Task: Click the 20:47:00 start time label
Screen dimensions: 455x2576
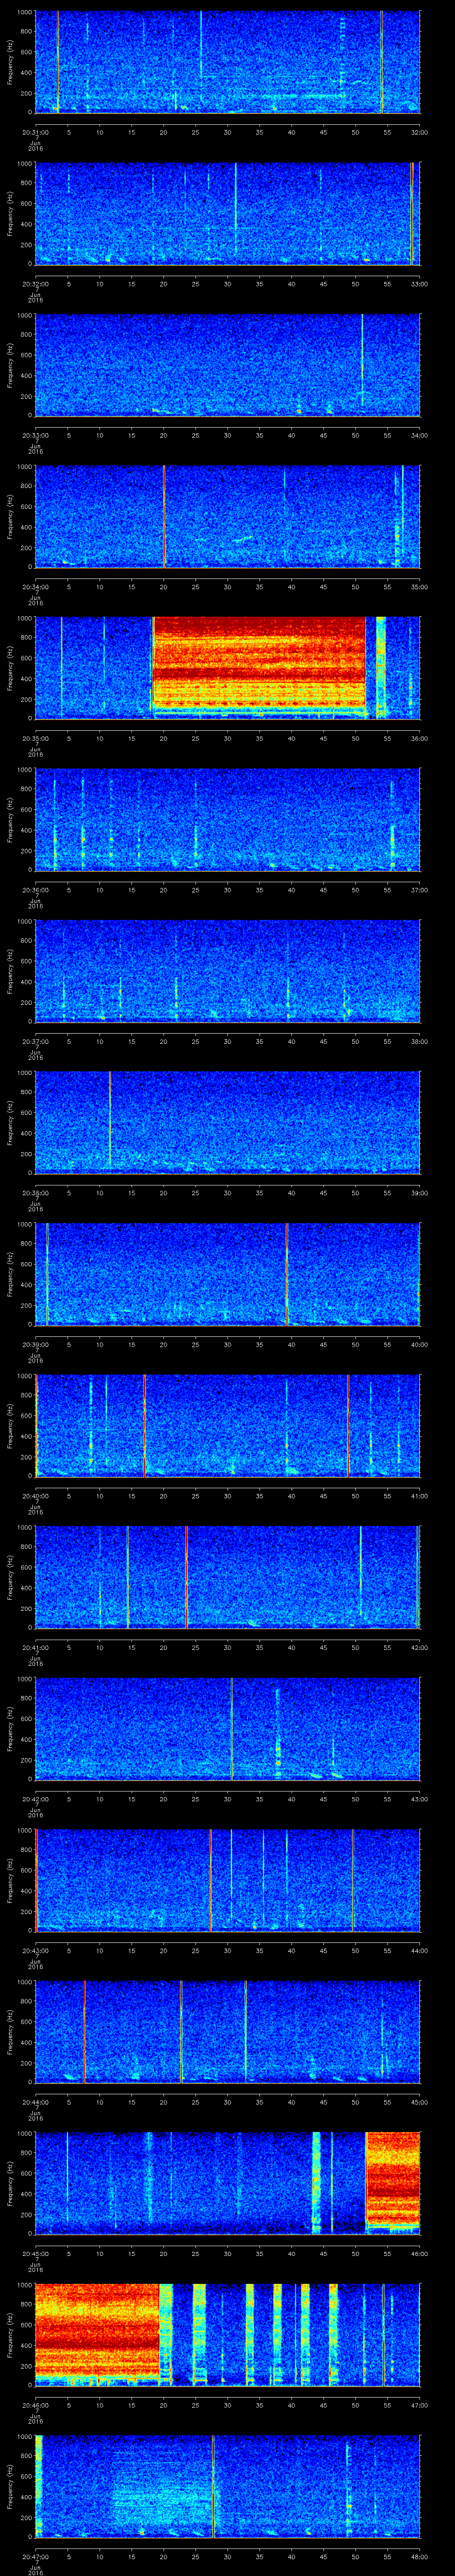Action: (x=36, y=2556)
